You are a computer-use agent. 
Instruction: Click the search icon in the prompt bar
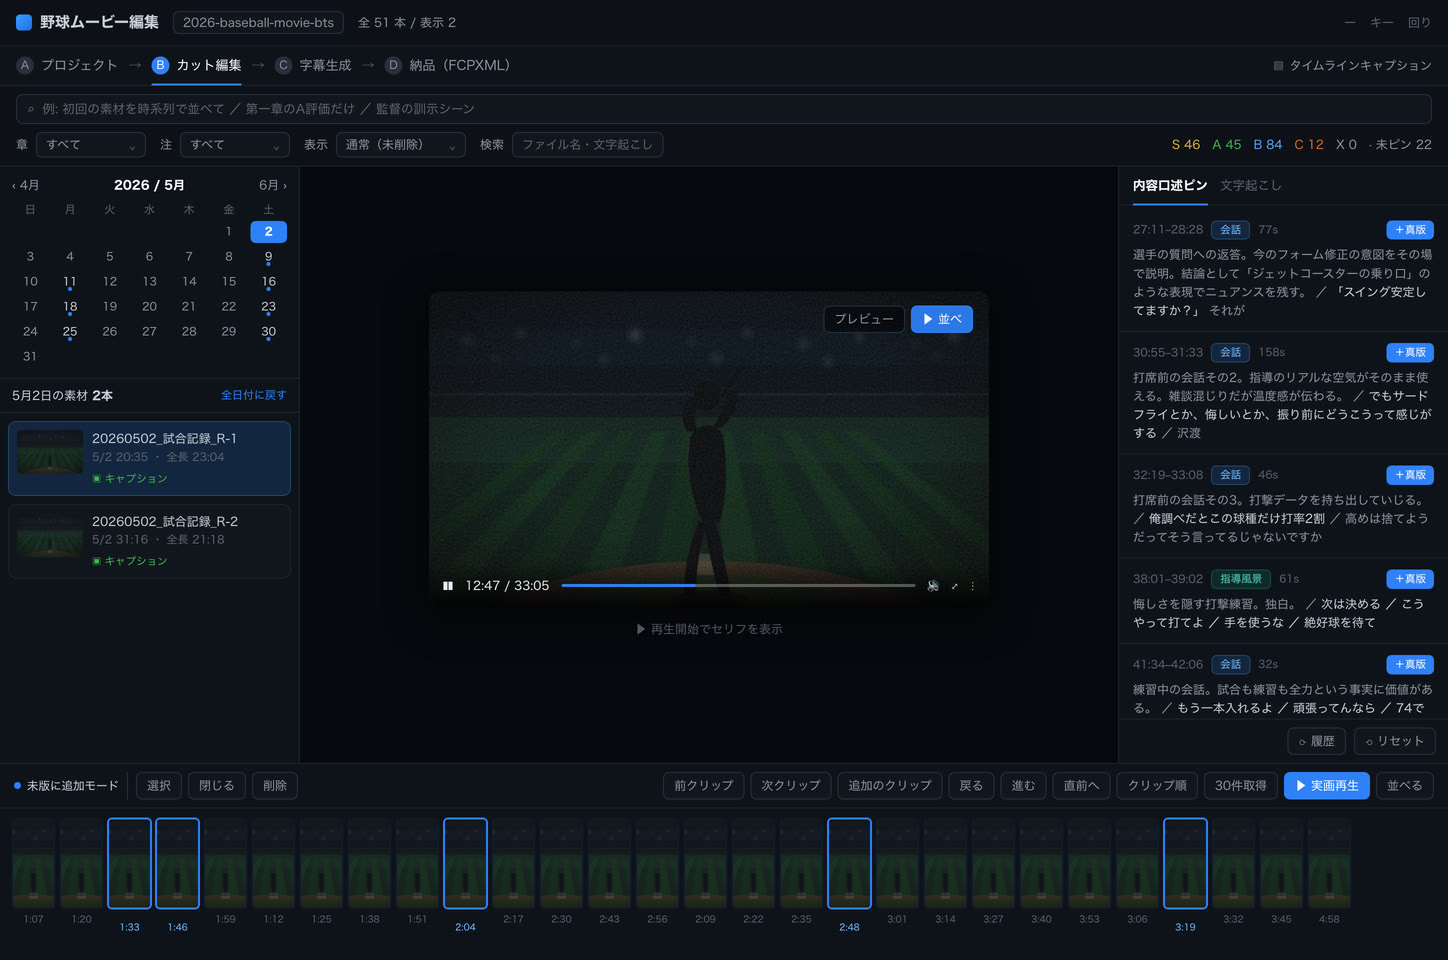tap(31, 109)
